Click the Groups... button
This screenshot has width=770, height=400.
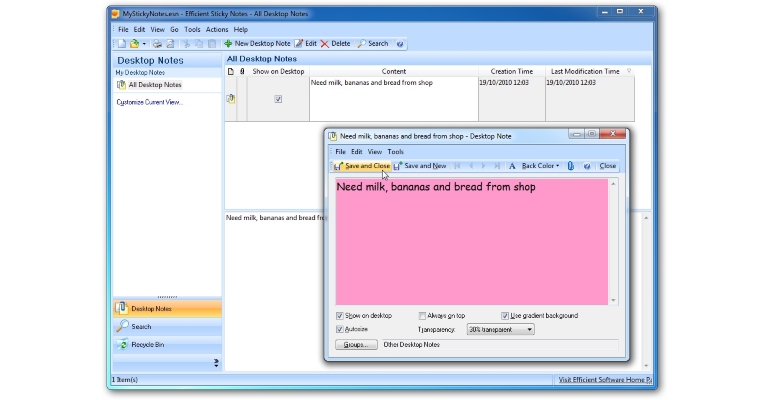[x=356, y=345]
